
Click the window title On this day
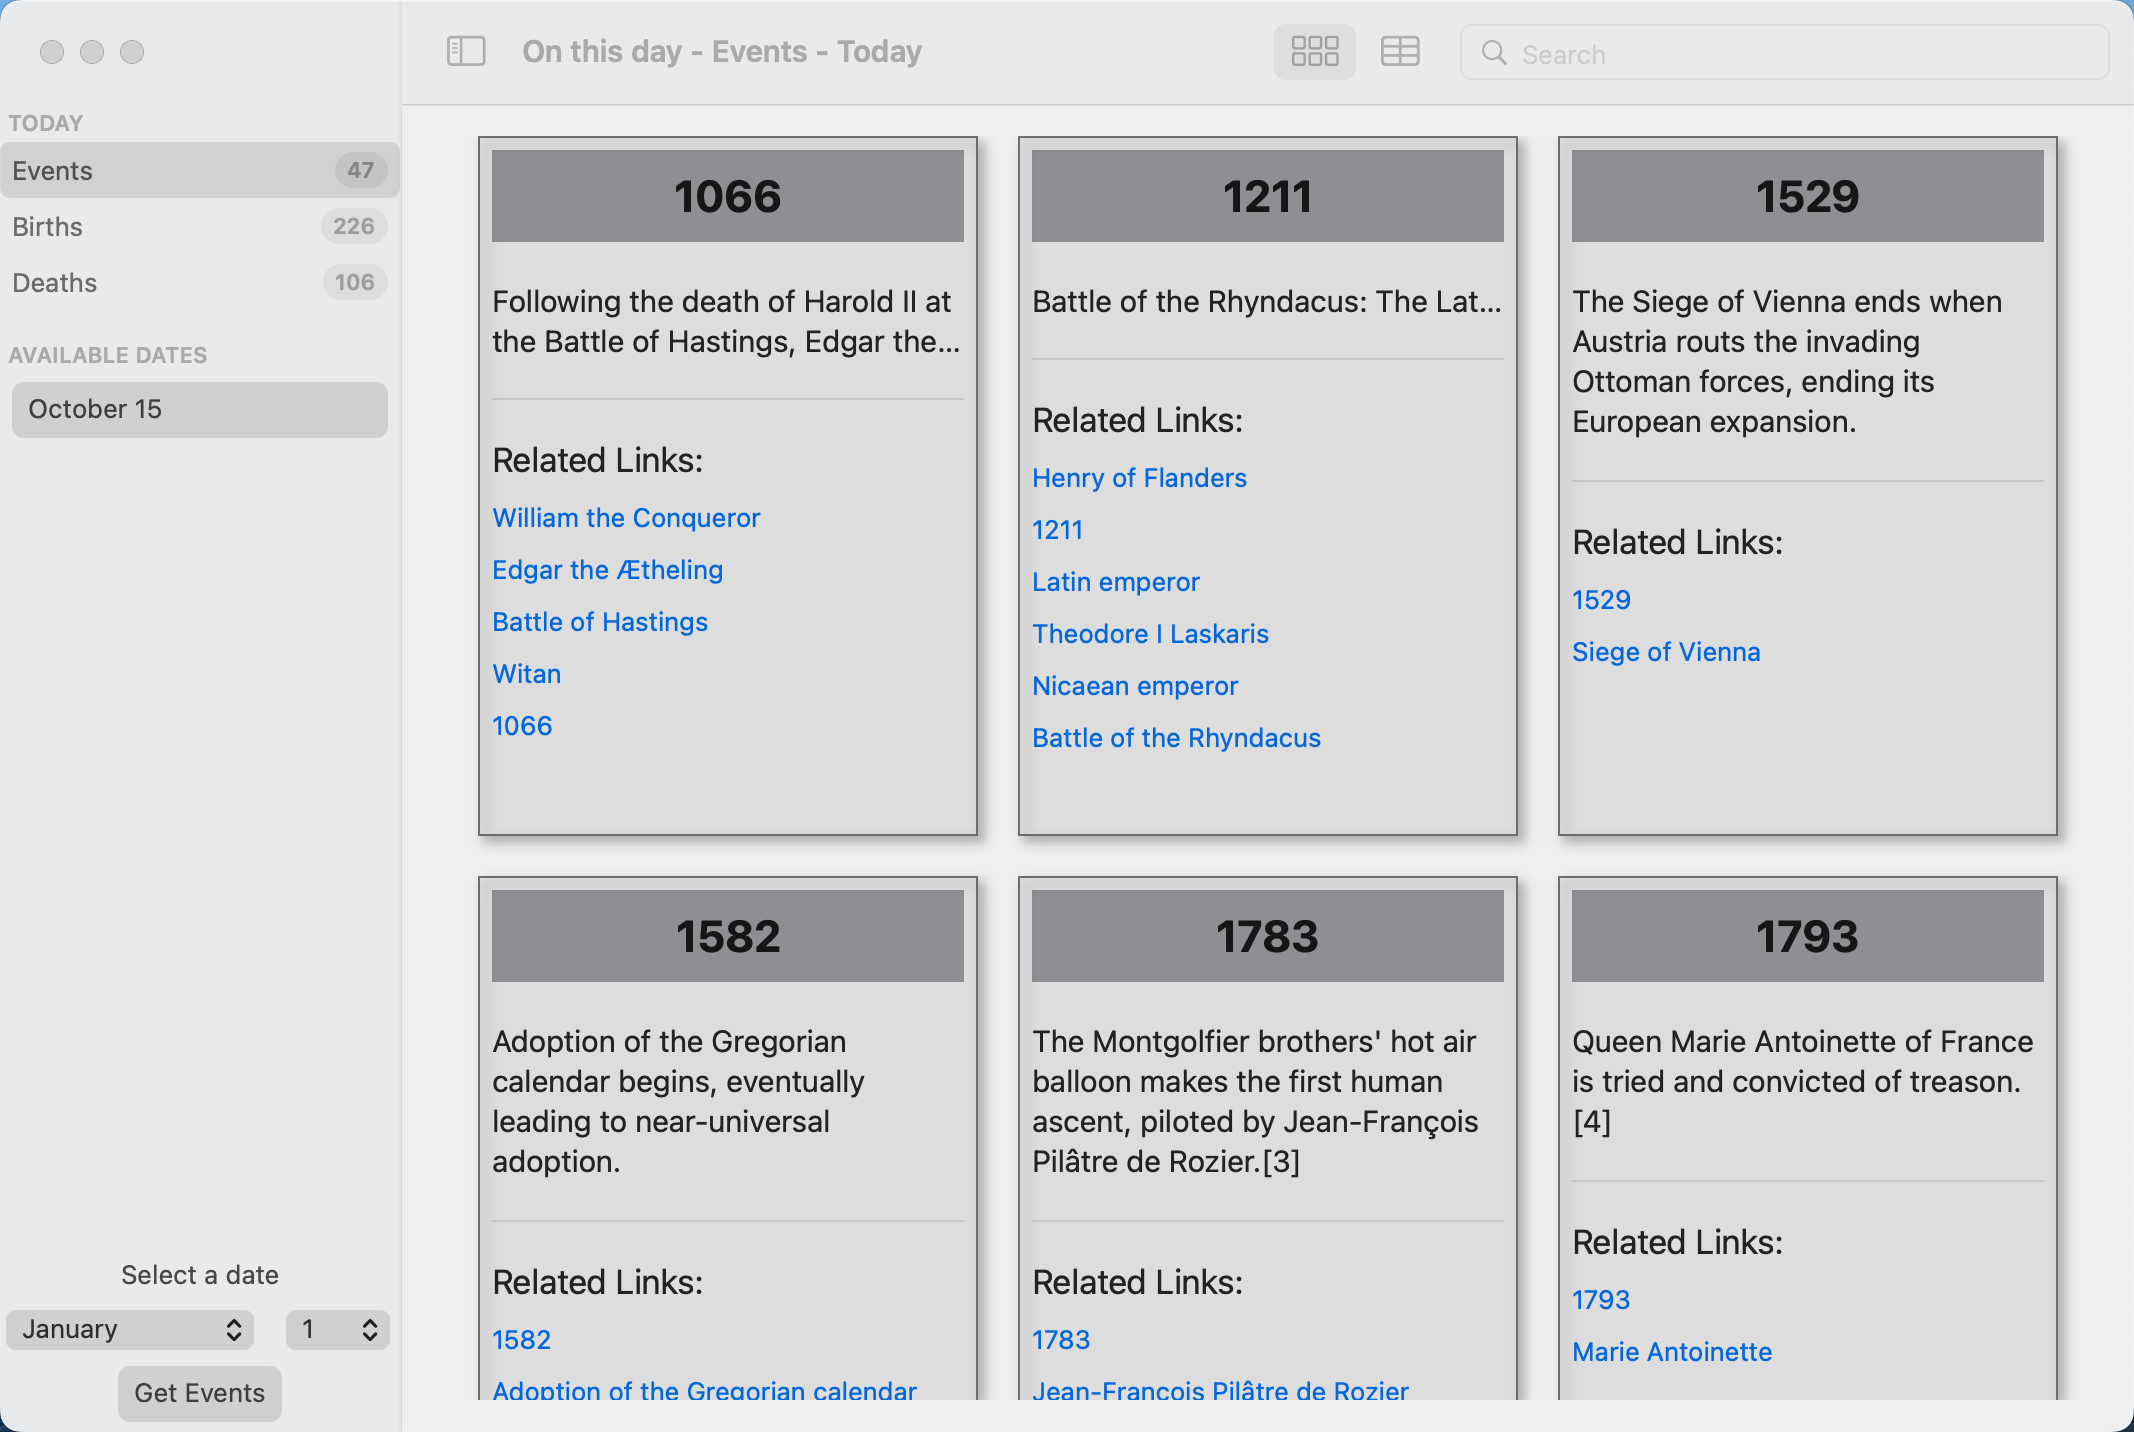(721, 51)
